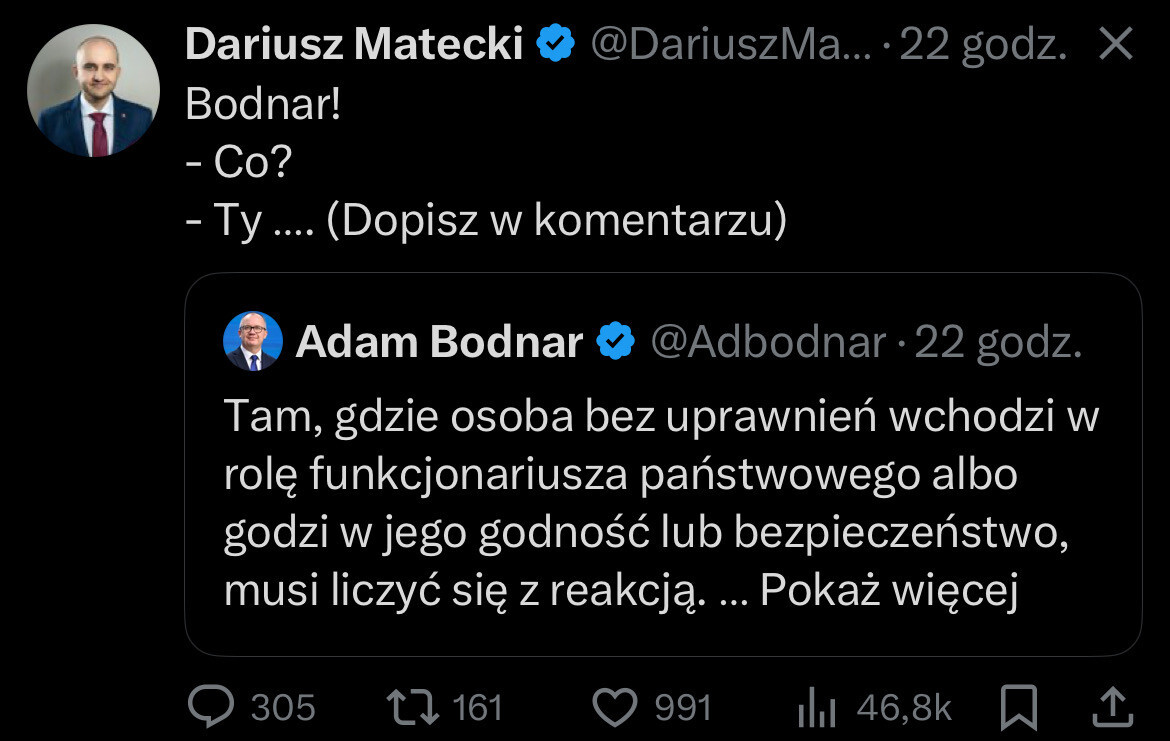Screen dimensions: 1170x741
Task: Click the quoted tweet's 22 godz. timestamp
Action: tap(998, 343)
